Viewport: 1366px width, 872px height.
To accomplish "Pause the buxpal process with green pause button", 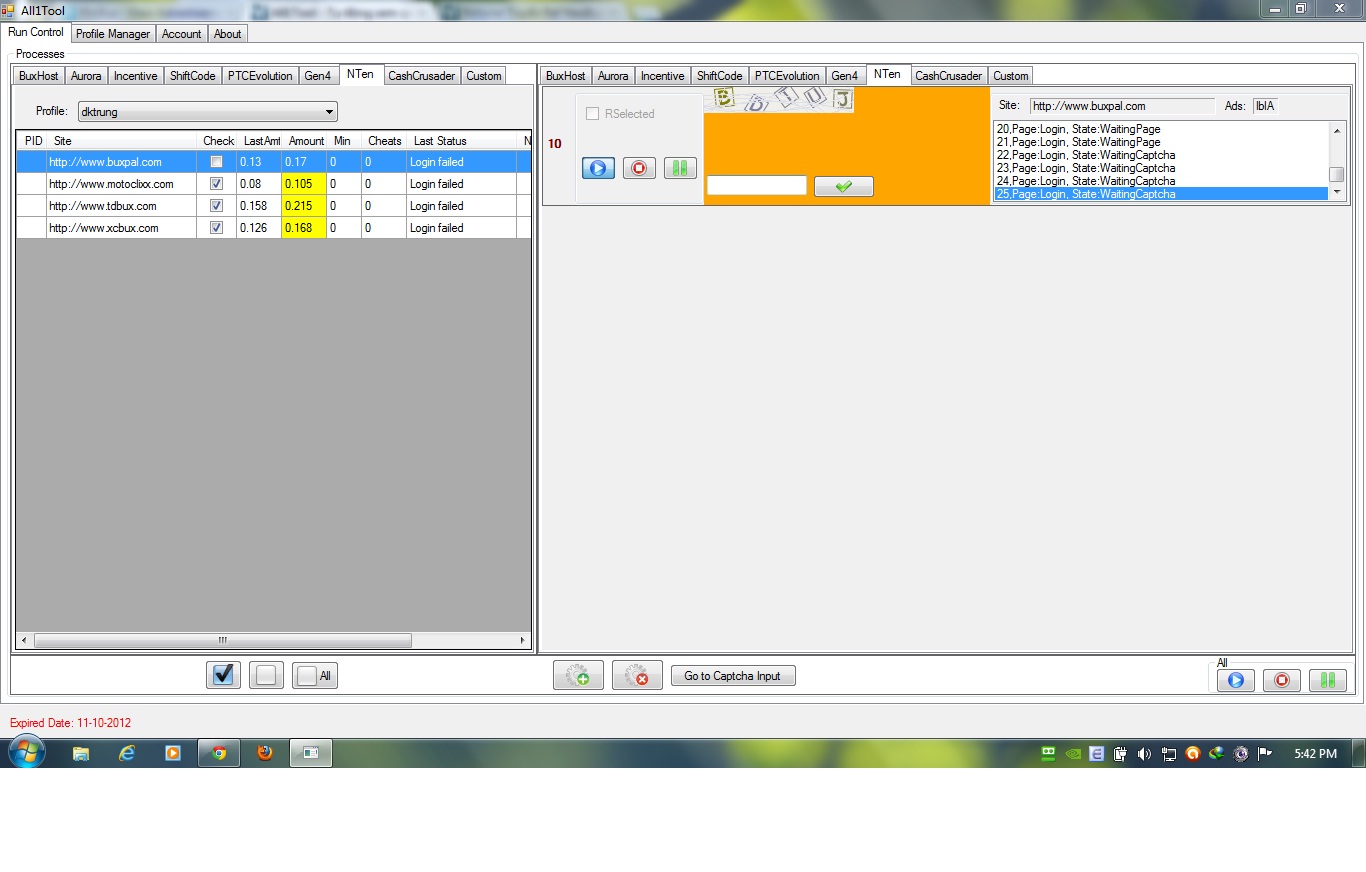I will pos(680,168).
